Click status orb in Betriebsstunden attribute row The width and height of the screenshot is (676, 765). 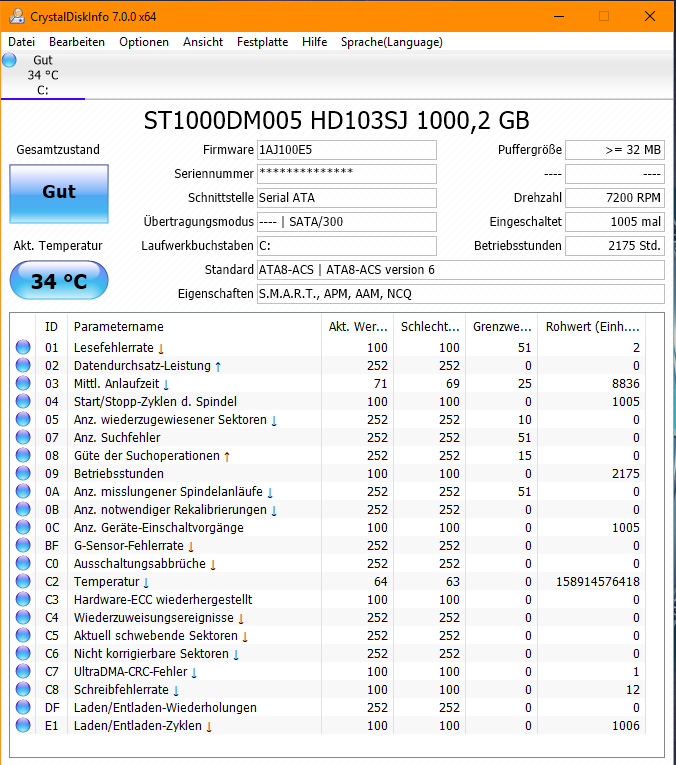click(23, 473)
